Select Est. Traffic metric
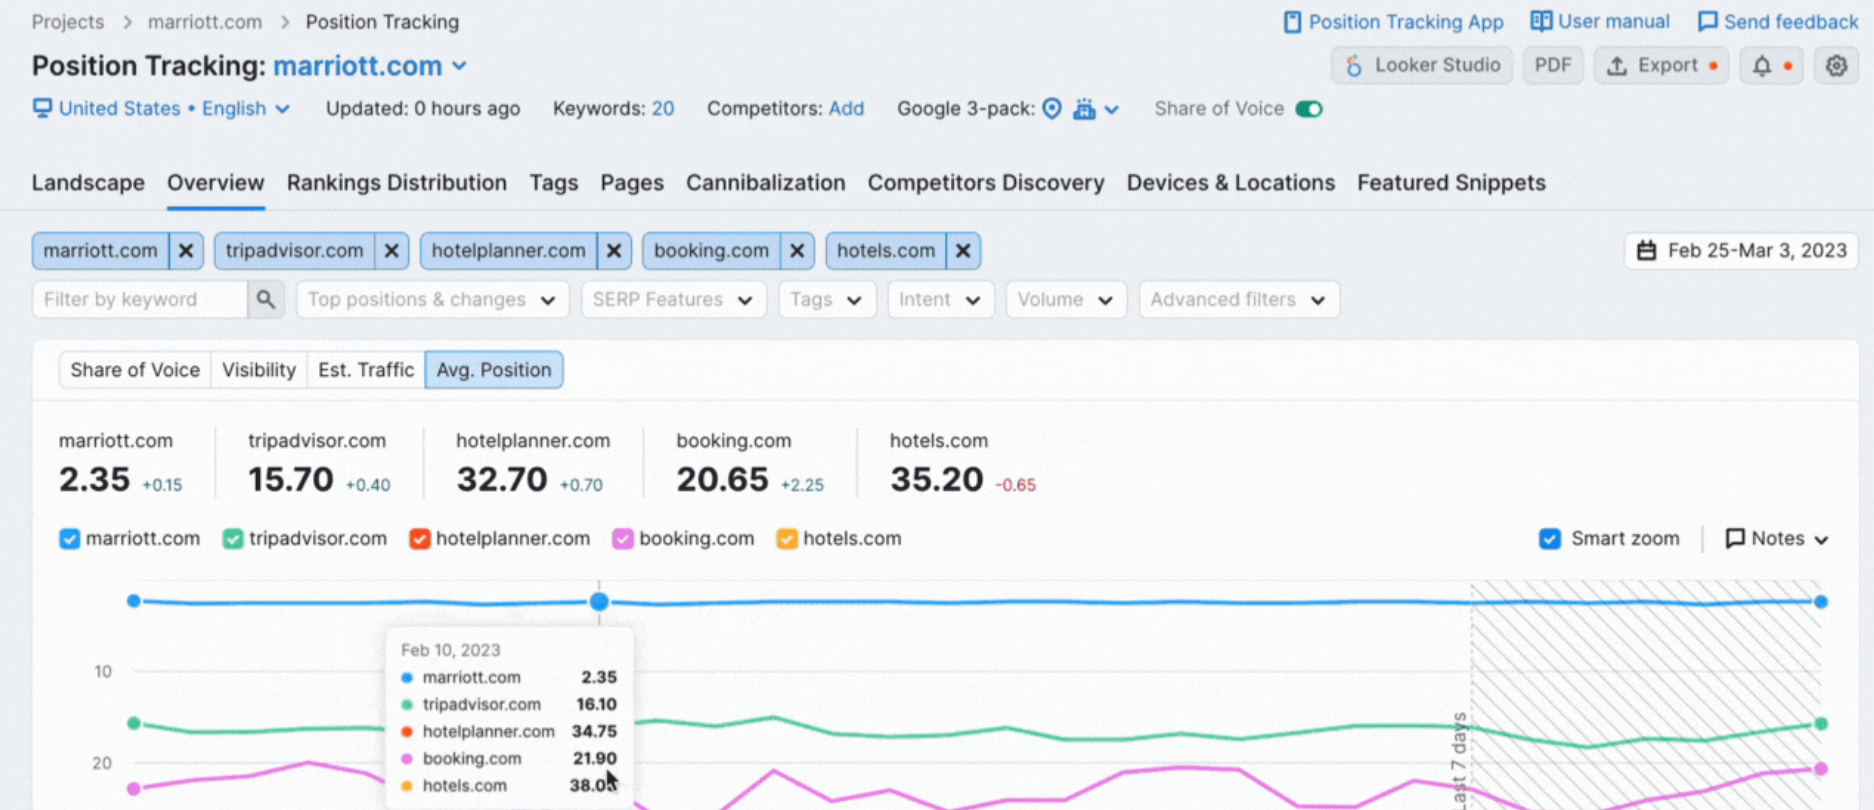This screenshot has width=1874, height=810. (x=366, y=370)
